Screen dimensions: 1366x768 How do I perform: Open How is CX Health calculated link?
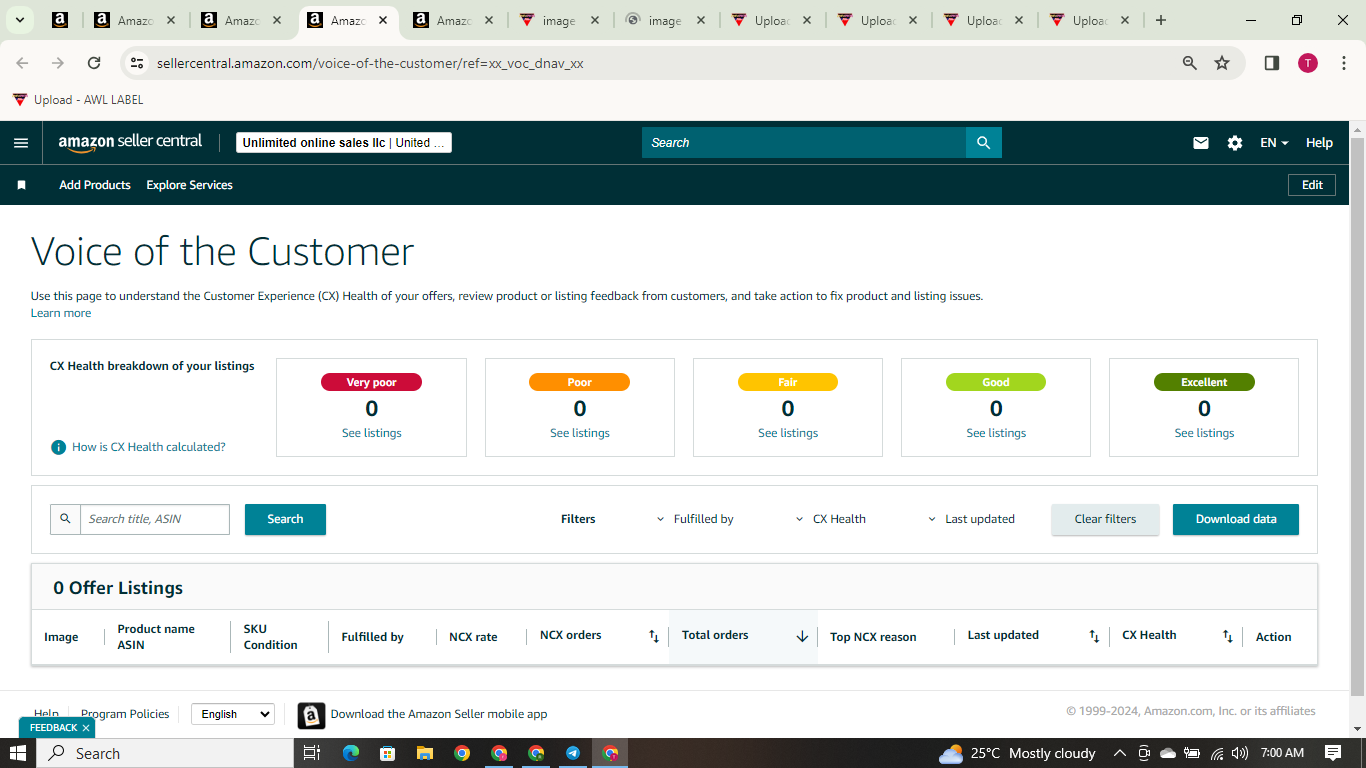(x=149, y=447)
